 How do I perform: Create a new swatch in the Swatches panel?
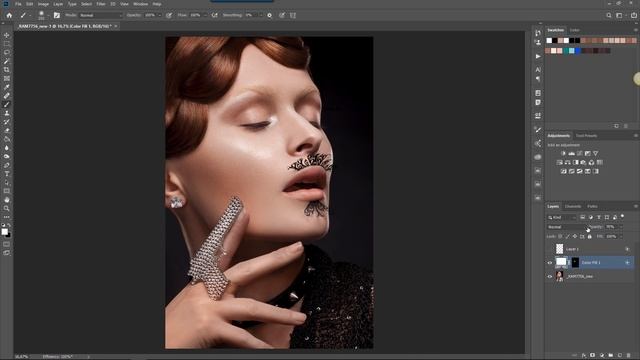tap(617, 126)
